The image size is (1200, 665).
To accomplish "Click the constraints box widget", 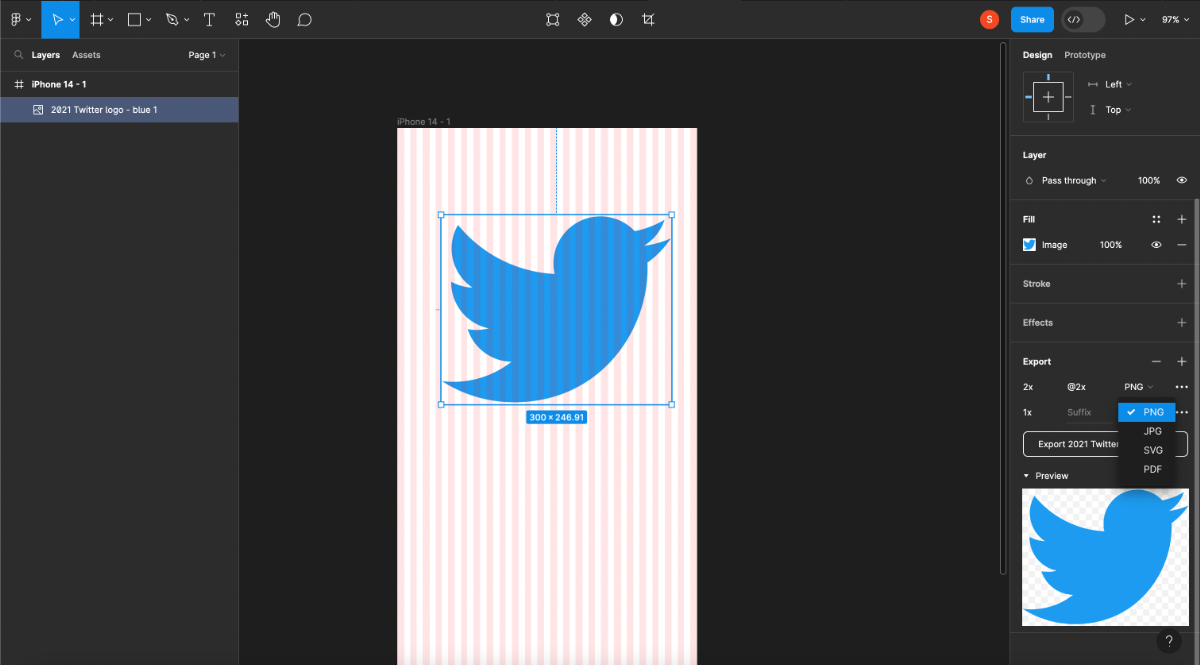I will 1048,97.
